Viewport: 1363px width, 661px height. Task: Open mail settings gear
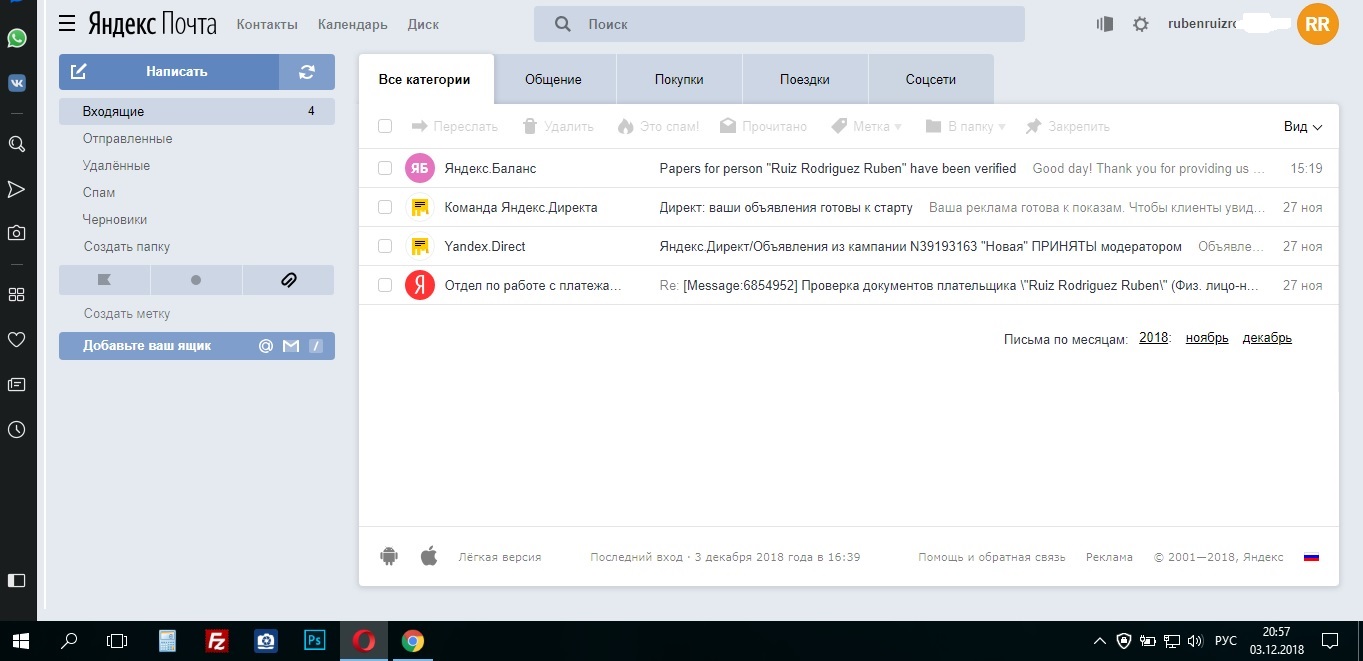(1141, 24)
